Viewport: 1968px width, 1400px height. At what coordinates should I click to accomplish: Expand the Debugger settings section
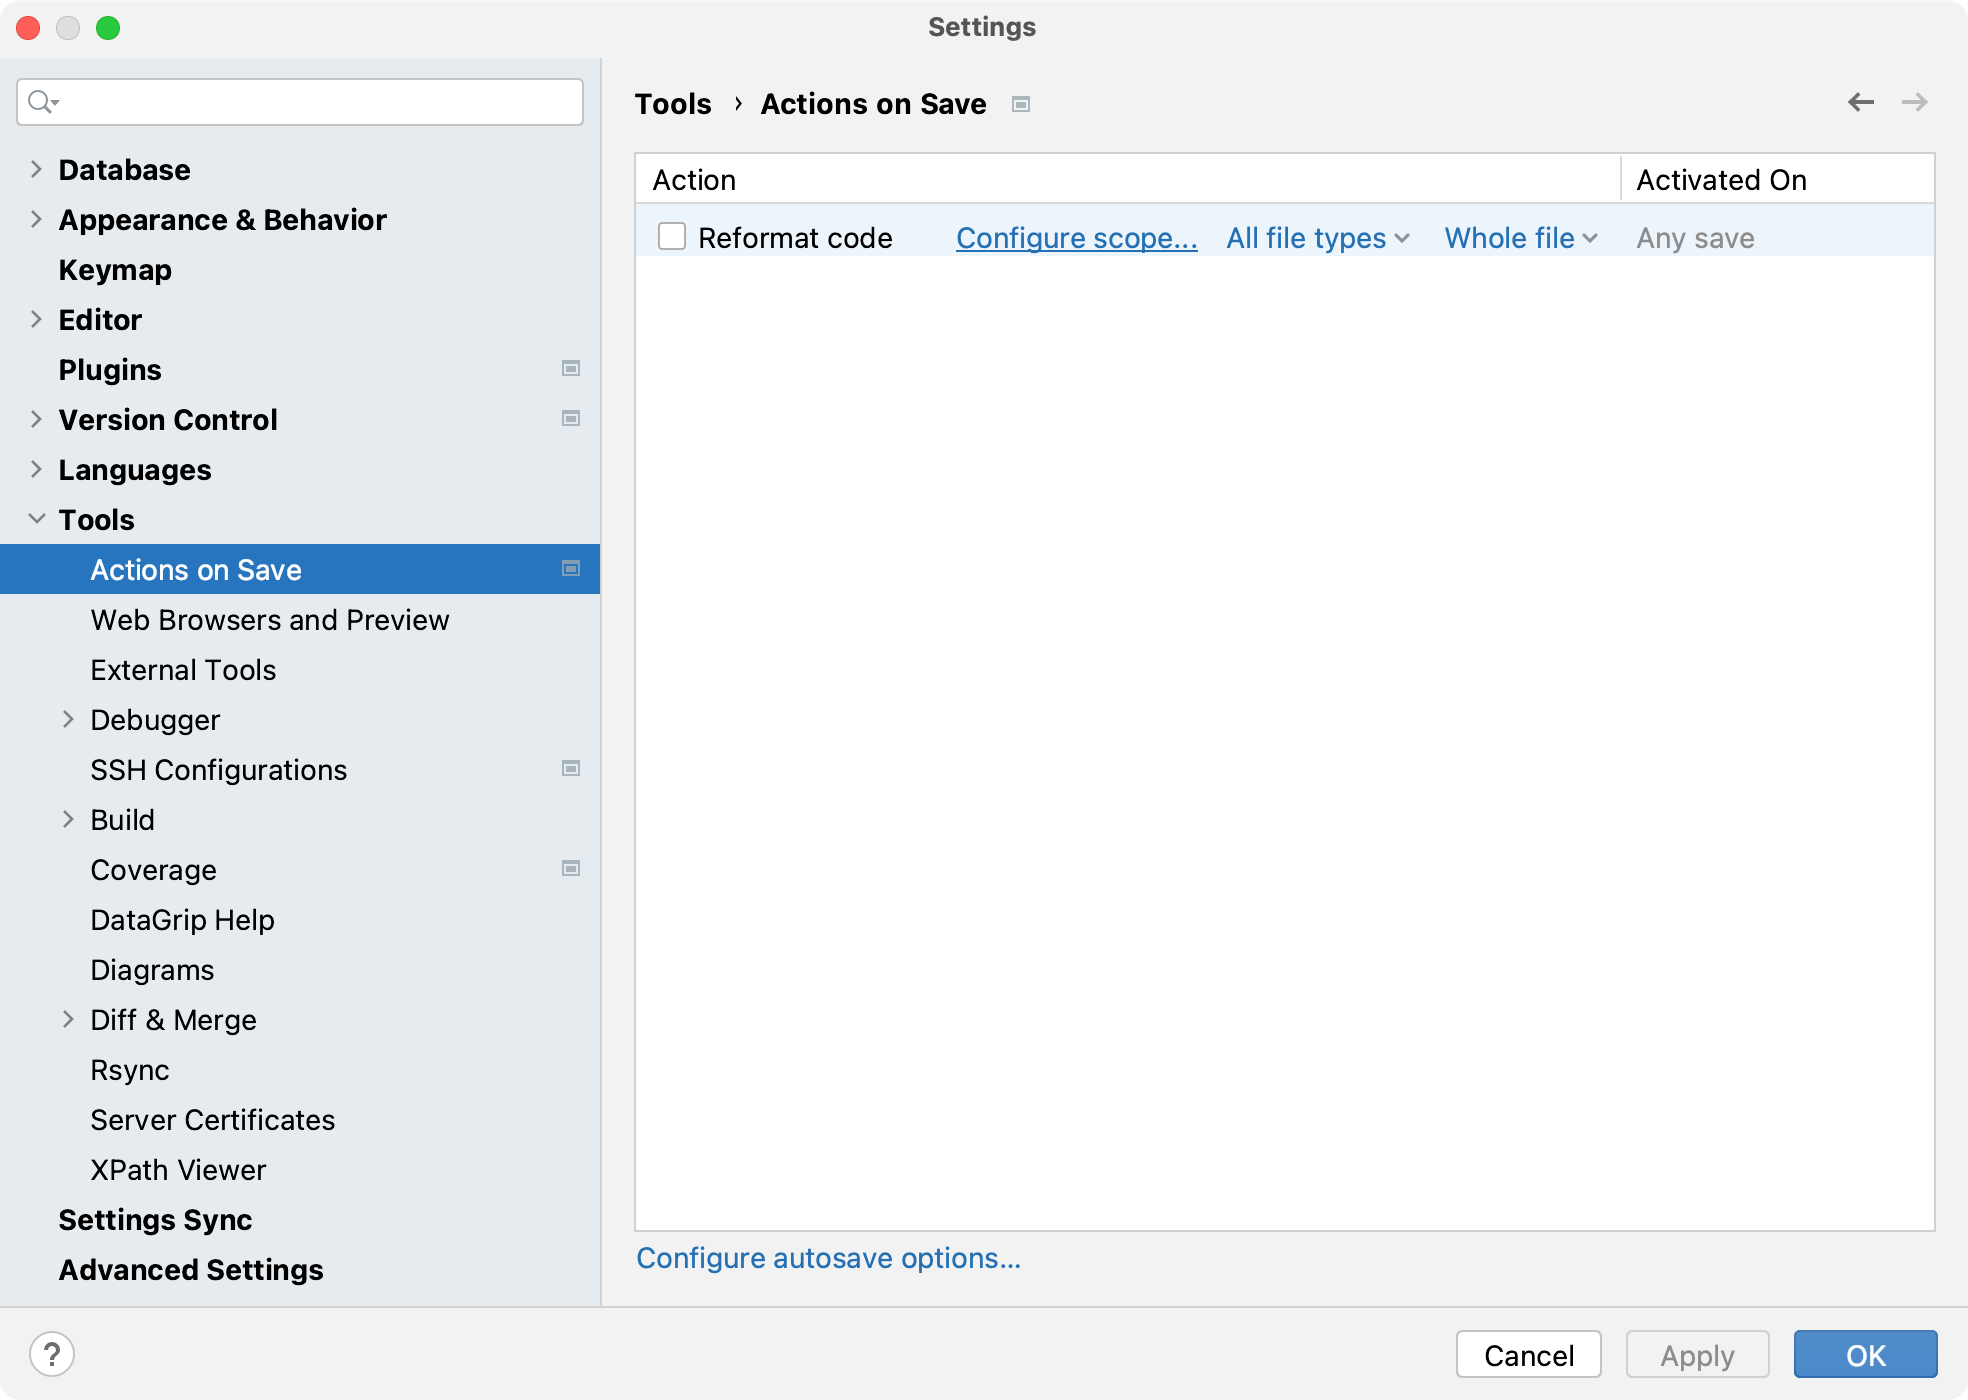(70, 720)
